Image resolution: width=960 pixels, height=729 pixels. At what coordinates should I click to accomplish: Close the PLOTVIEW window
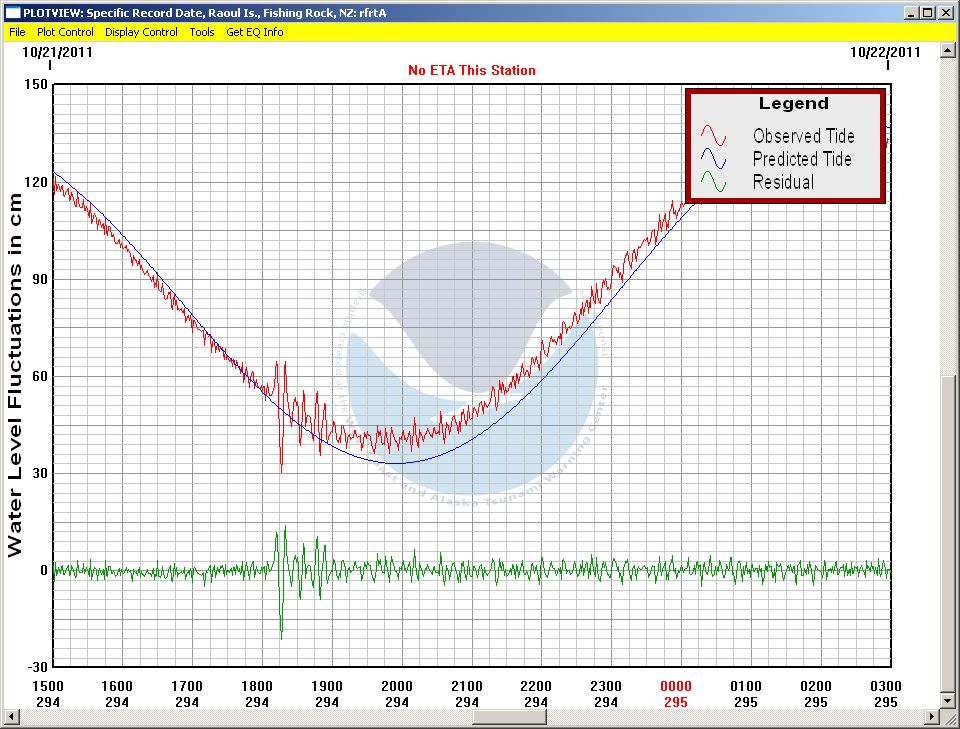[x=946, y=12]
